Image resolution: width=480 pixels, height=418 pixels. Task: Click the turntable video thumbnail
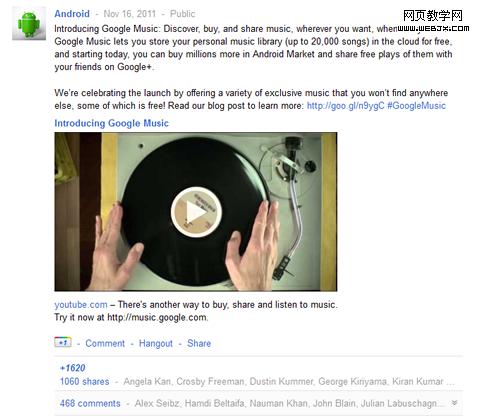tap(196, 212)
